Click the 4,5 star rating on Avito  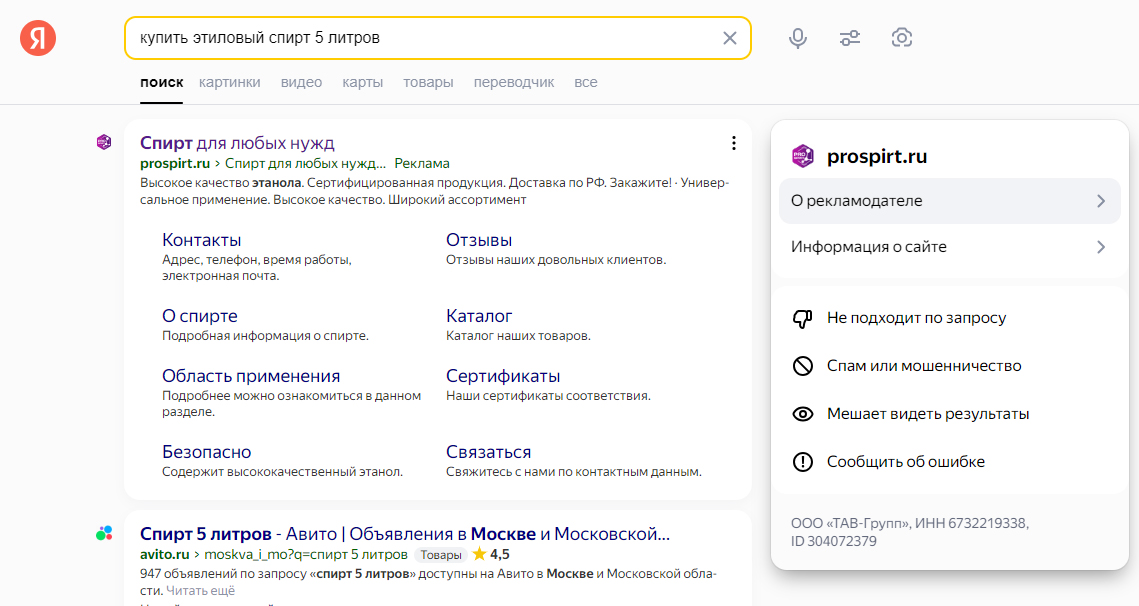(x=491, y=554)
